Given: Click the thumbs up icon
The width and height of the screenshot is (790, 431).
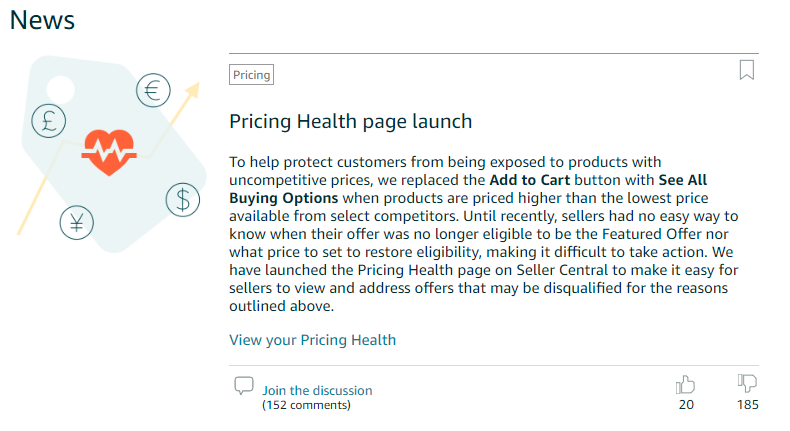Looking at the screenshot, I should pos(686,384).
